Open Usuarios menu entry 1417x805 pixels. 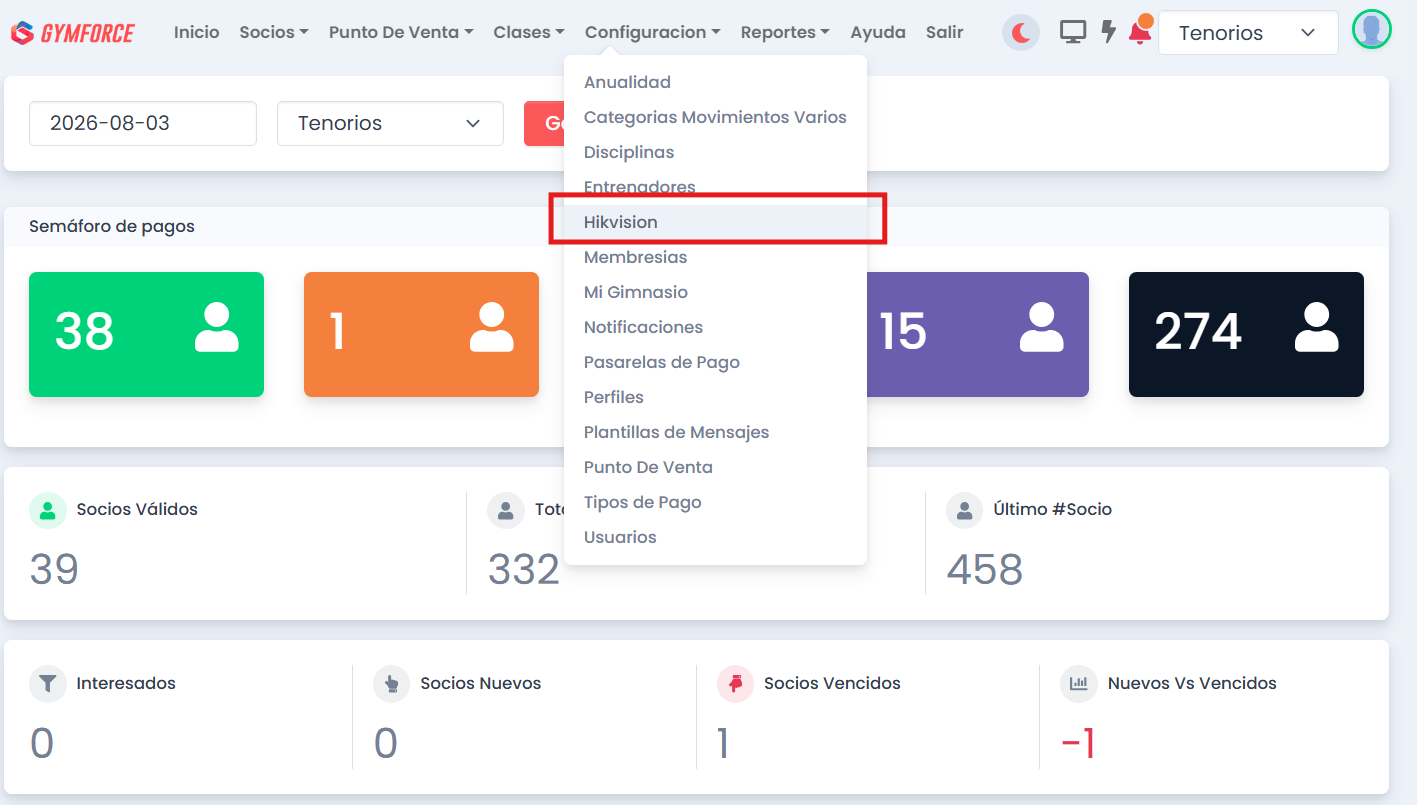715,537
